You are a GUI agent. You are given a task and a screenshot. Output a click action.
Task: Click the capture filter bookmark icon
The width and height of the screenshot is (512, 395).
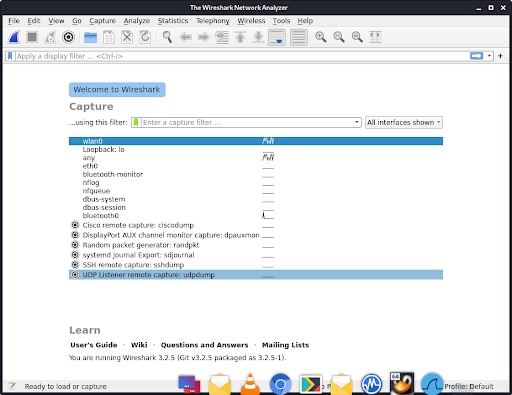136,122
